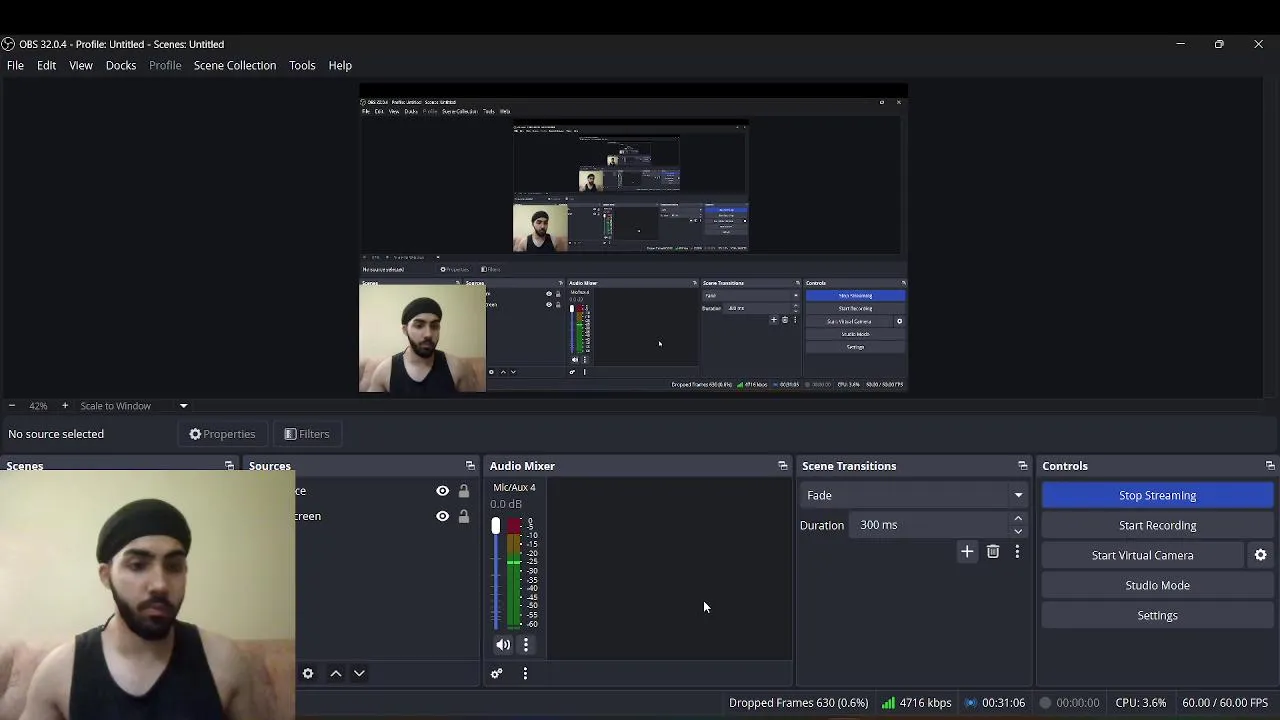Decrease the transition duration value
Screen dimensions: 1280x720
pyautogui.click(x=1018, y=531)
